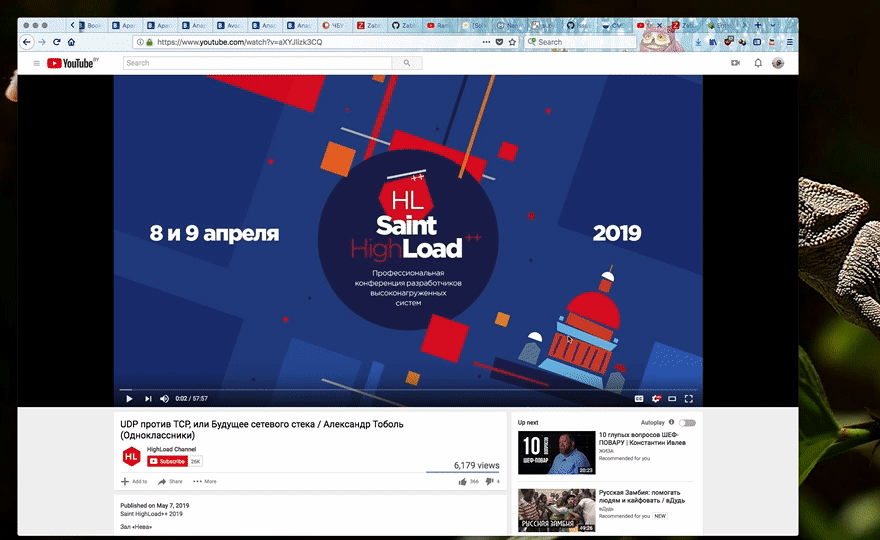Image resolution: width=880 pixels, height=540 pixels.
Task: Click the video progress bar
Action: tap(408, 389)
